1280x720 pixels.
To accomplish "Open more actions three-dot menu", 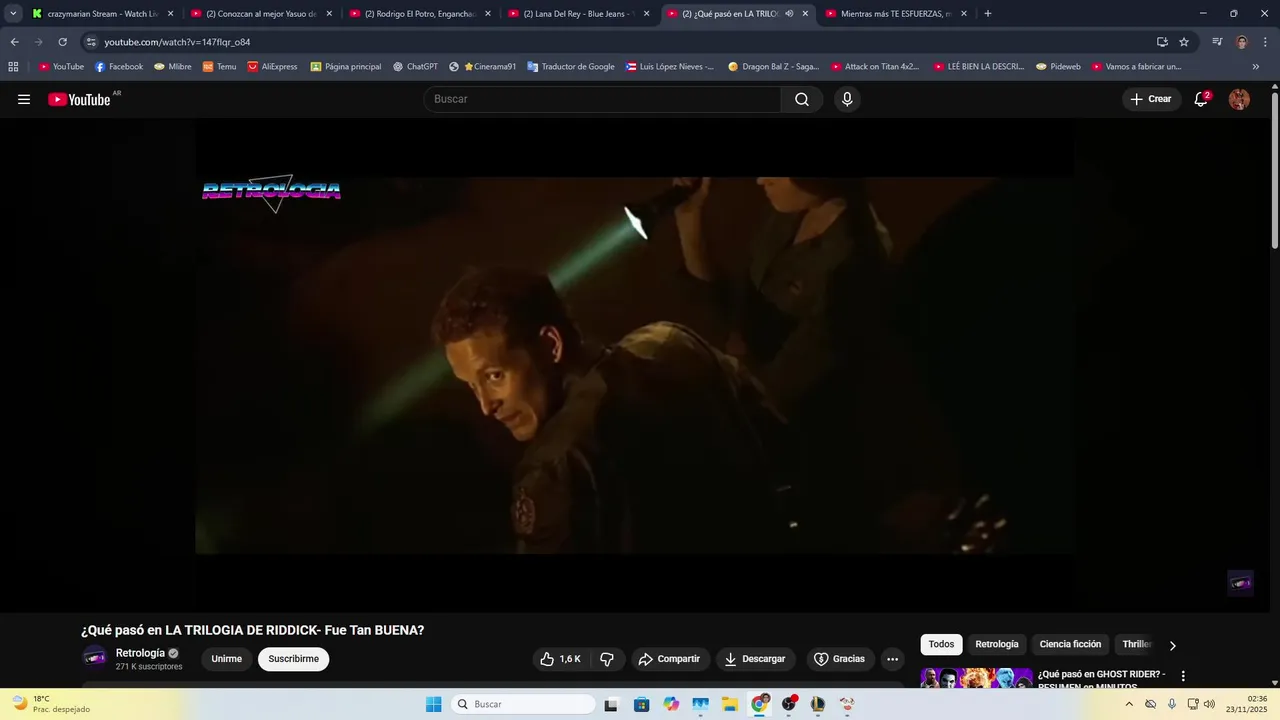I will pos(892,659).
